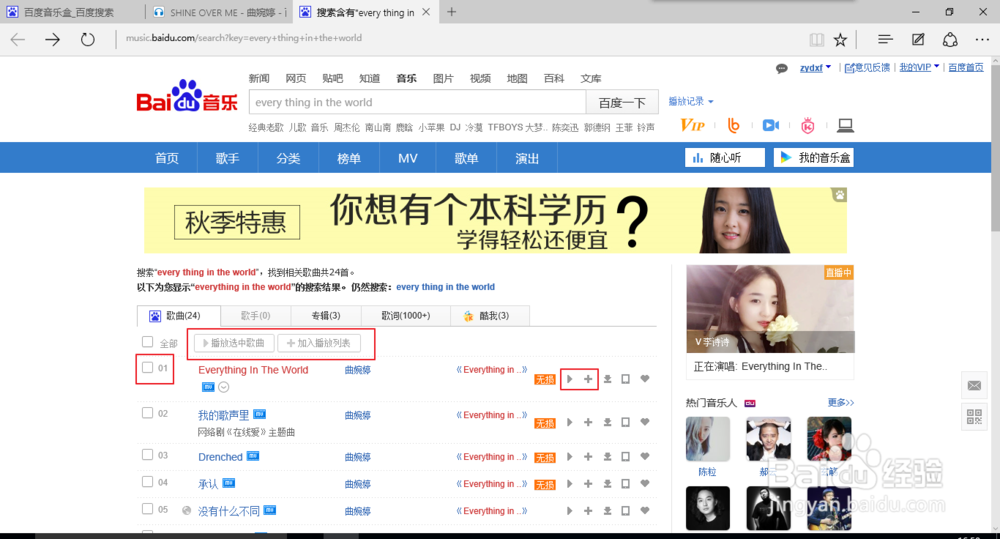The height and width of the screenshot is (539, 1000).
Task: Click the 播放选中歌曲 button
Action: pos(234,343)
